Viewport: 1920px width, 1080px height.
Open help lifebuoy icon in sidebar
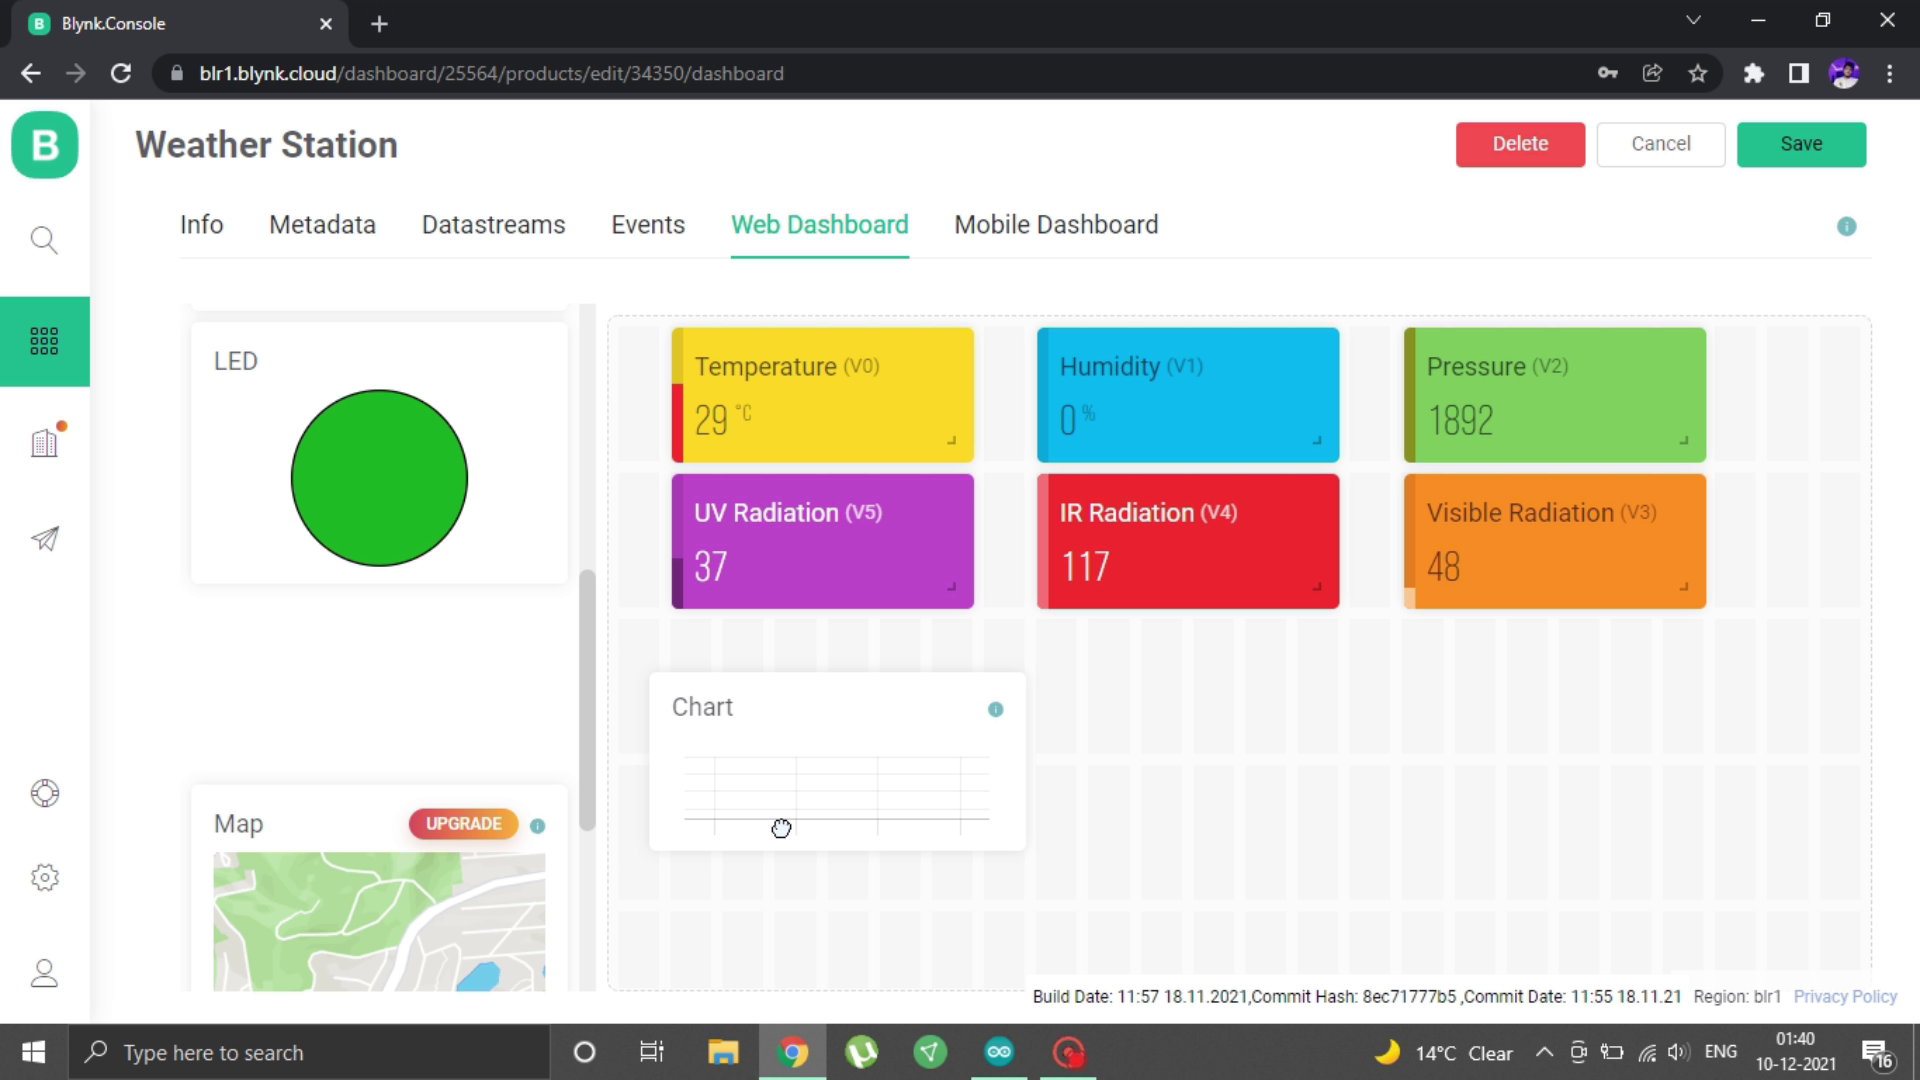pos(44,793)
